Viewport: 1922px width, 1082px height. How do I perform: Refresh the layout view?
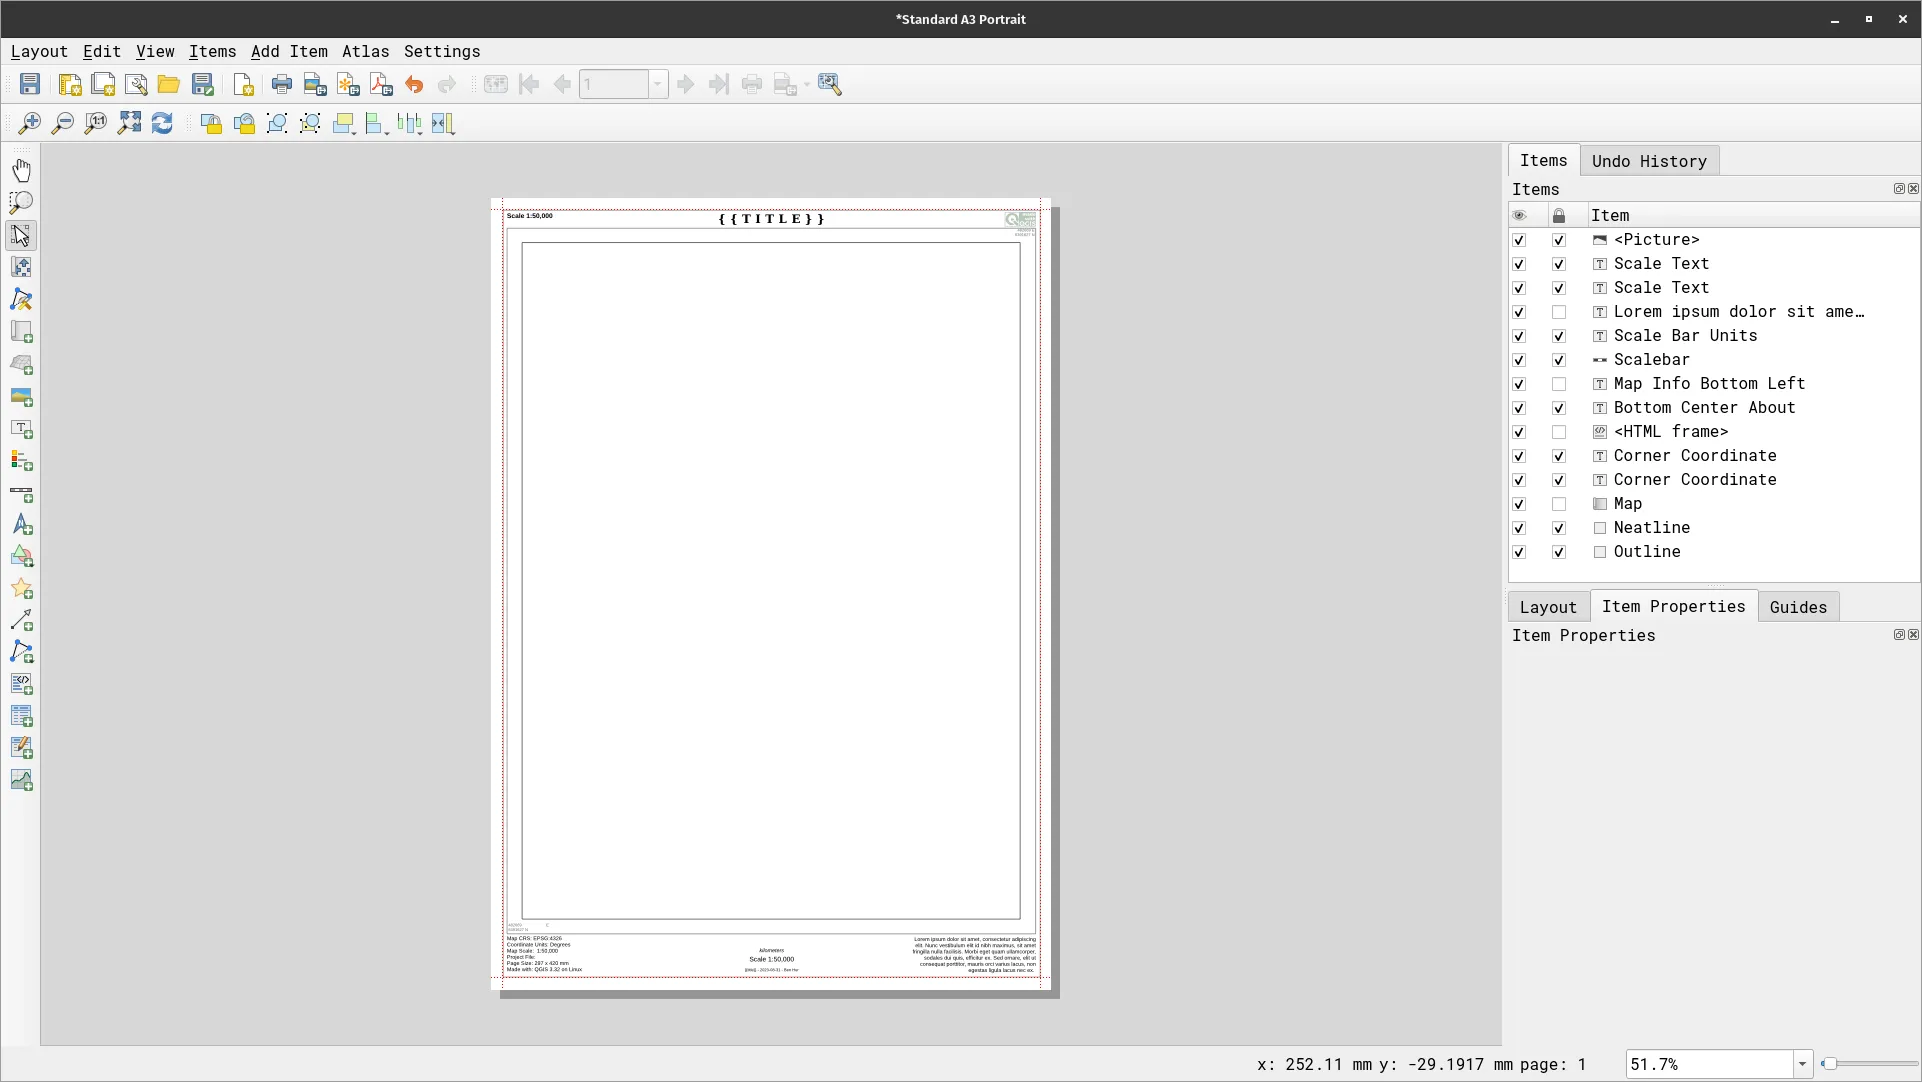(x=162, y=123)
